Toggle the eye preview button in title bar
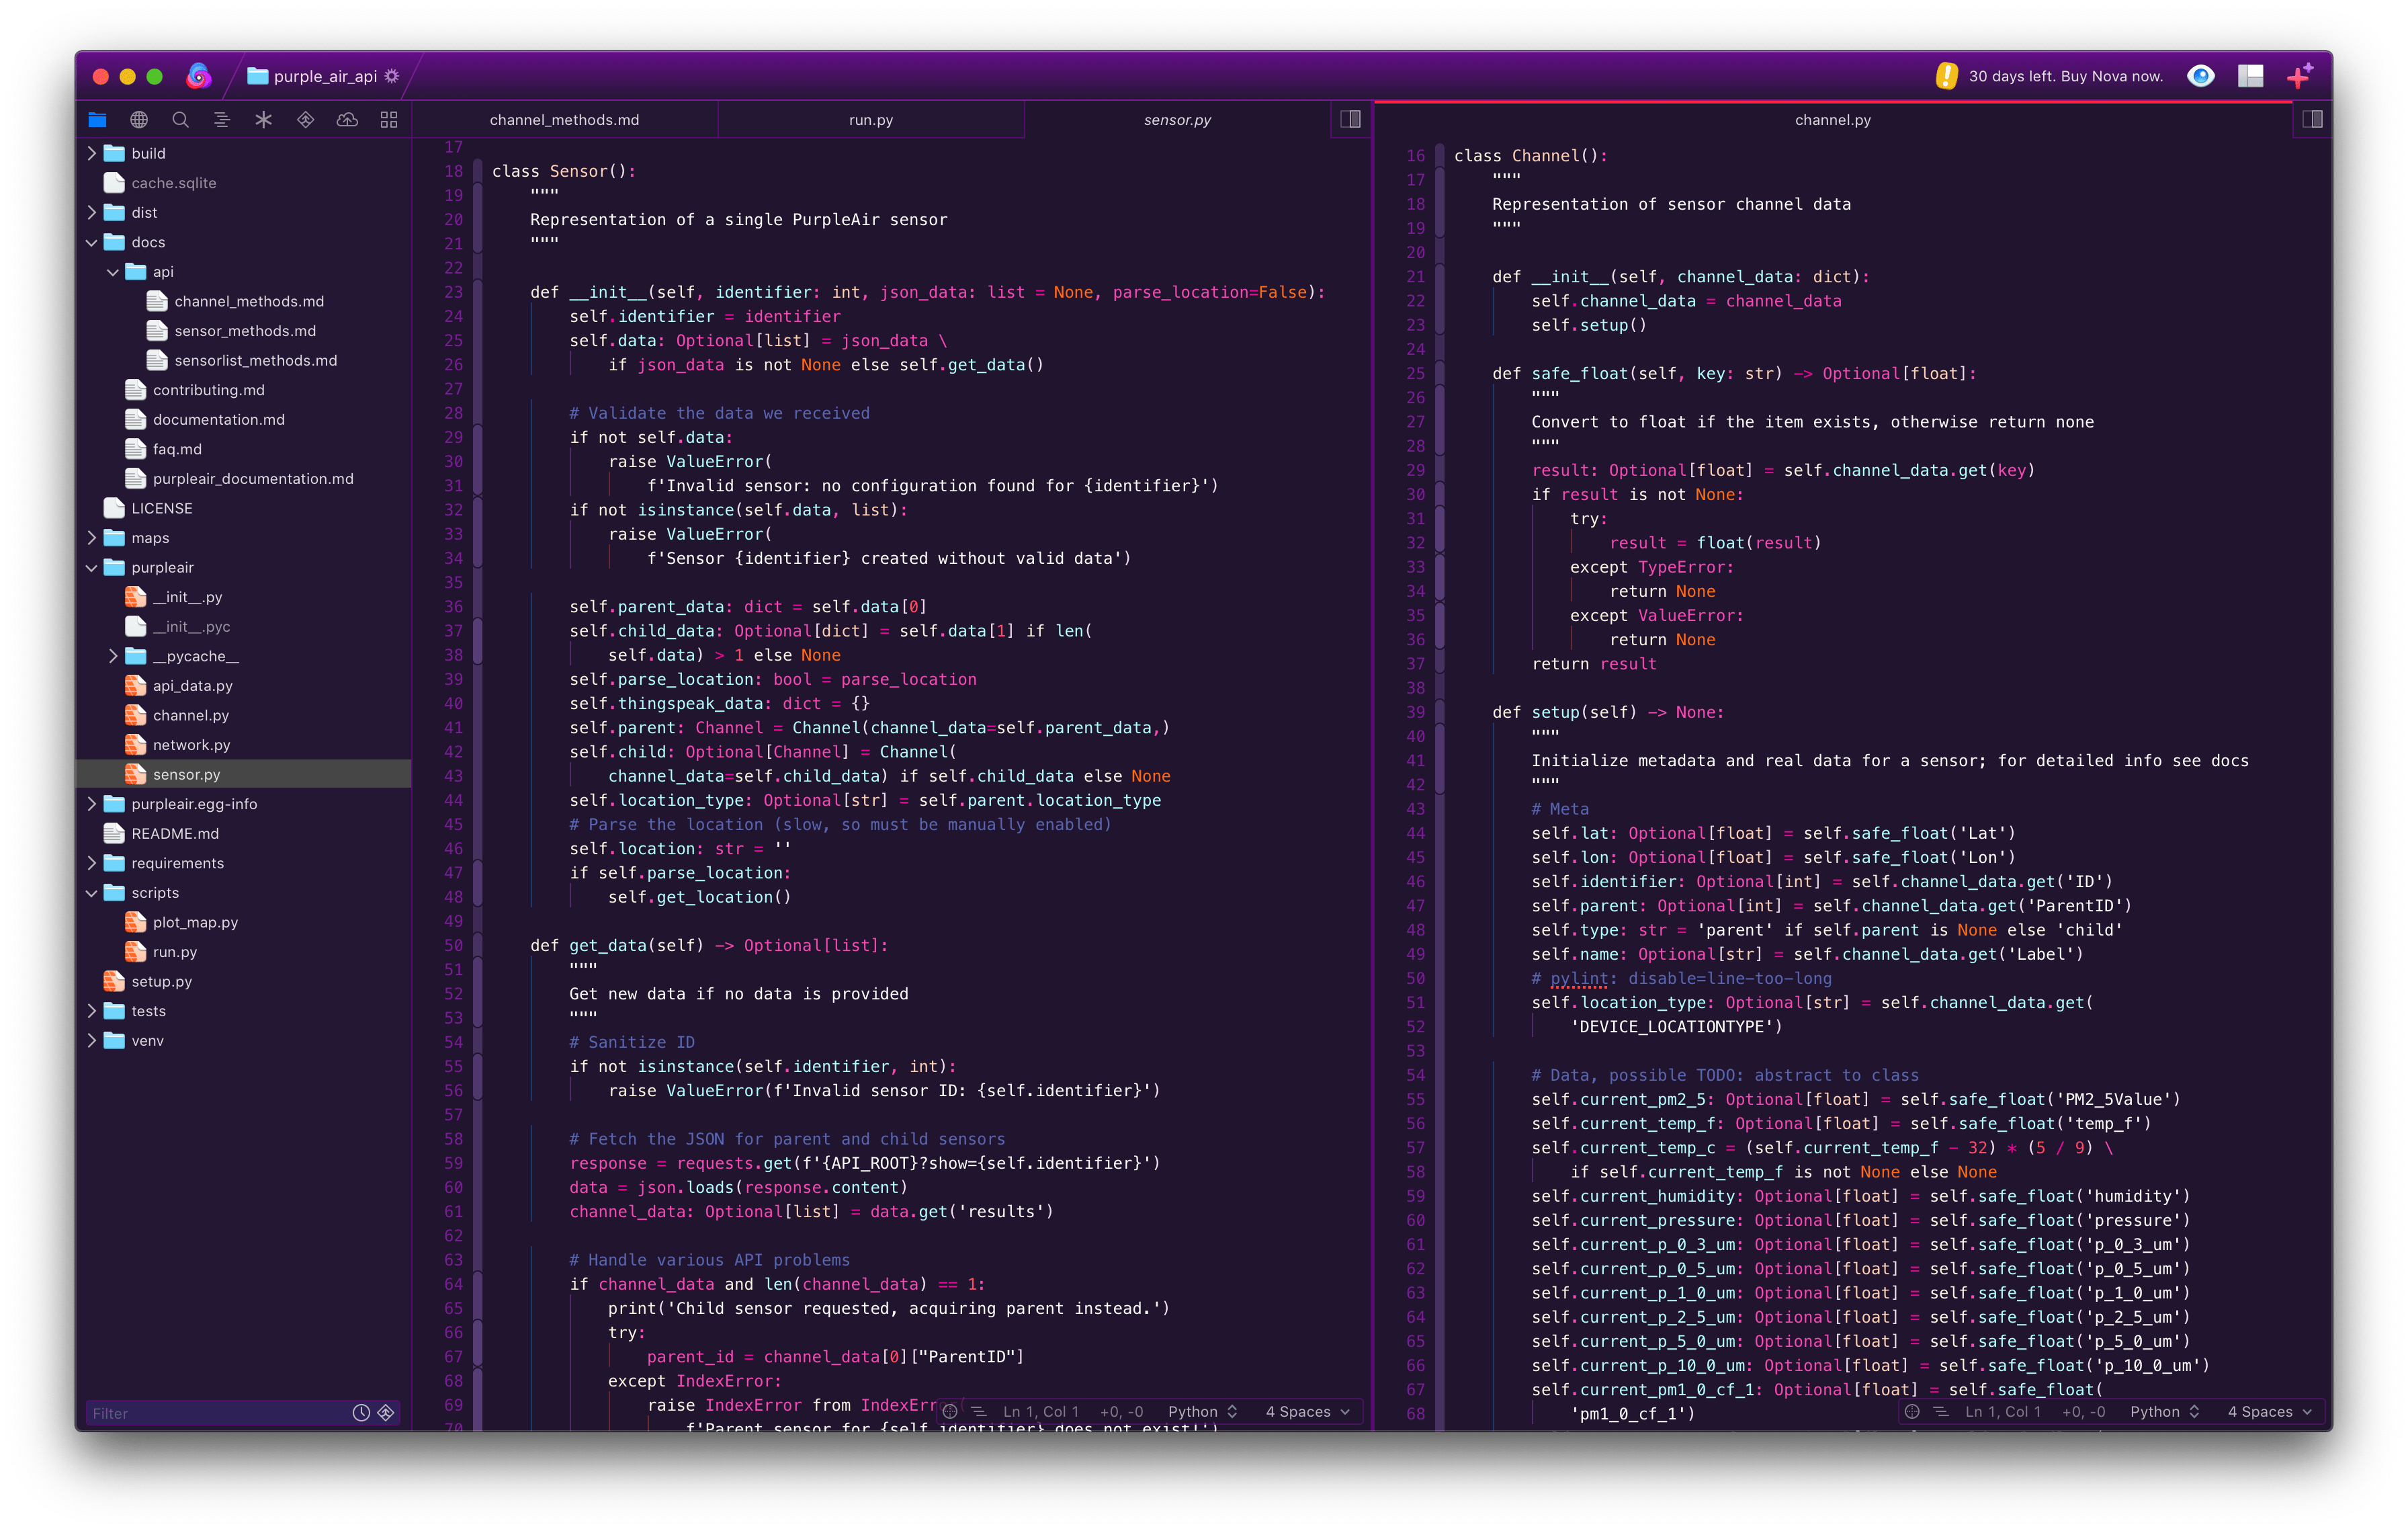This screenshot has height=1531, width=2408. point(2200,76)
